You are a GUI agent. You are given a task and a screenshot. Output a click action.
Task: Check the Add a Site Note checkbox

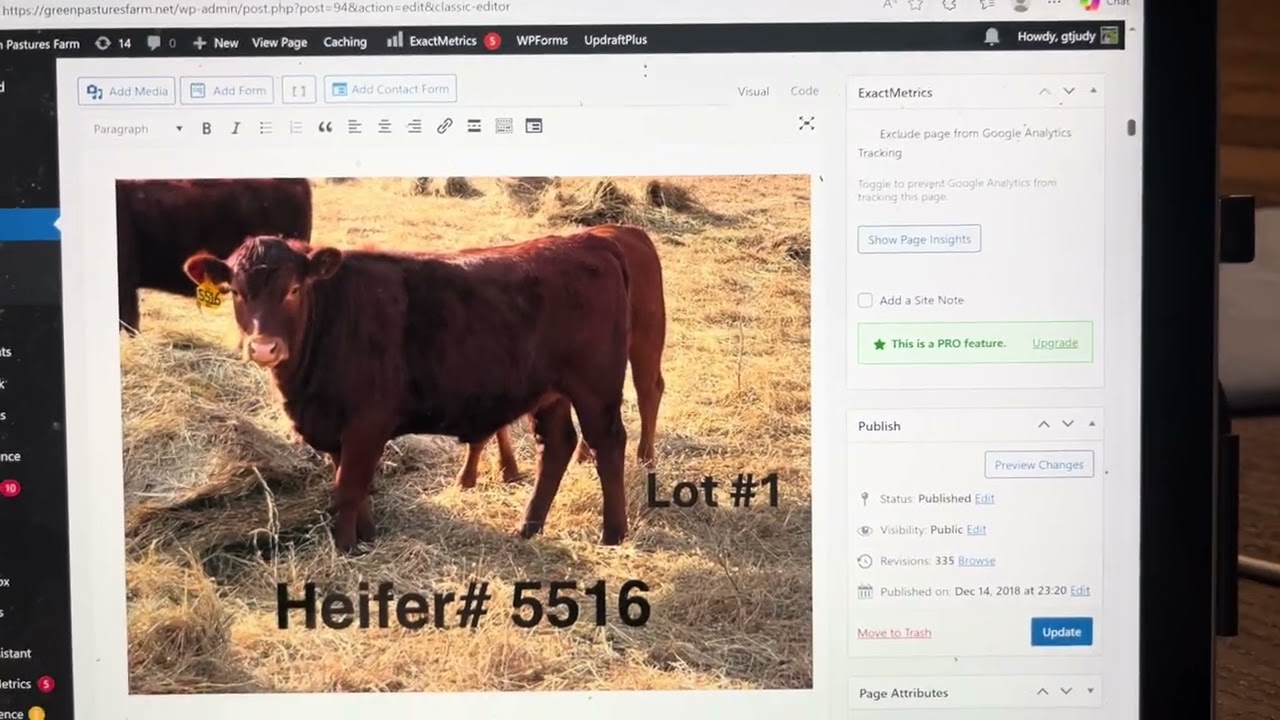(x=865, y=300)
